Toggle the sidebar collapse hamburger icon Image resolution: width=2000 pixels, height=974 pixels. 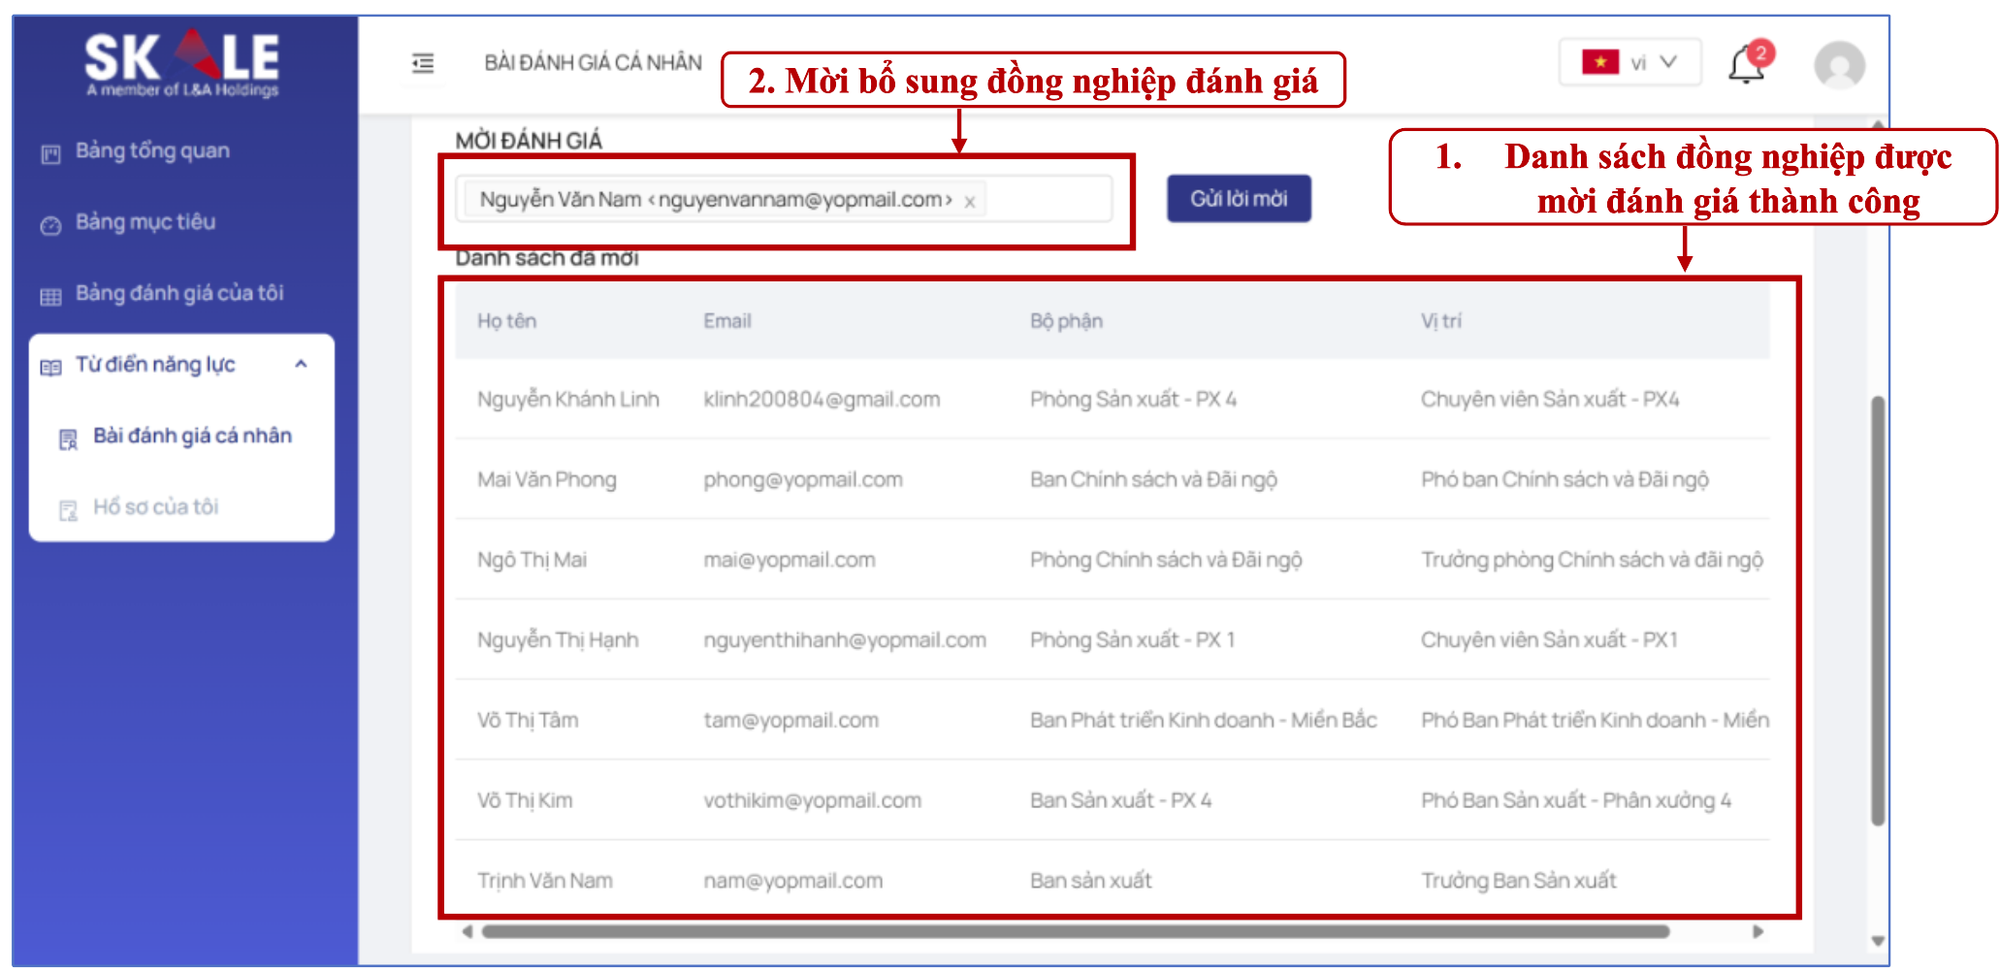[423, 64]
